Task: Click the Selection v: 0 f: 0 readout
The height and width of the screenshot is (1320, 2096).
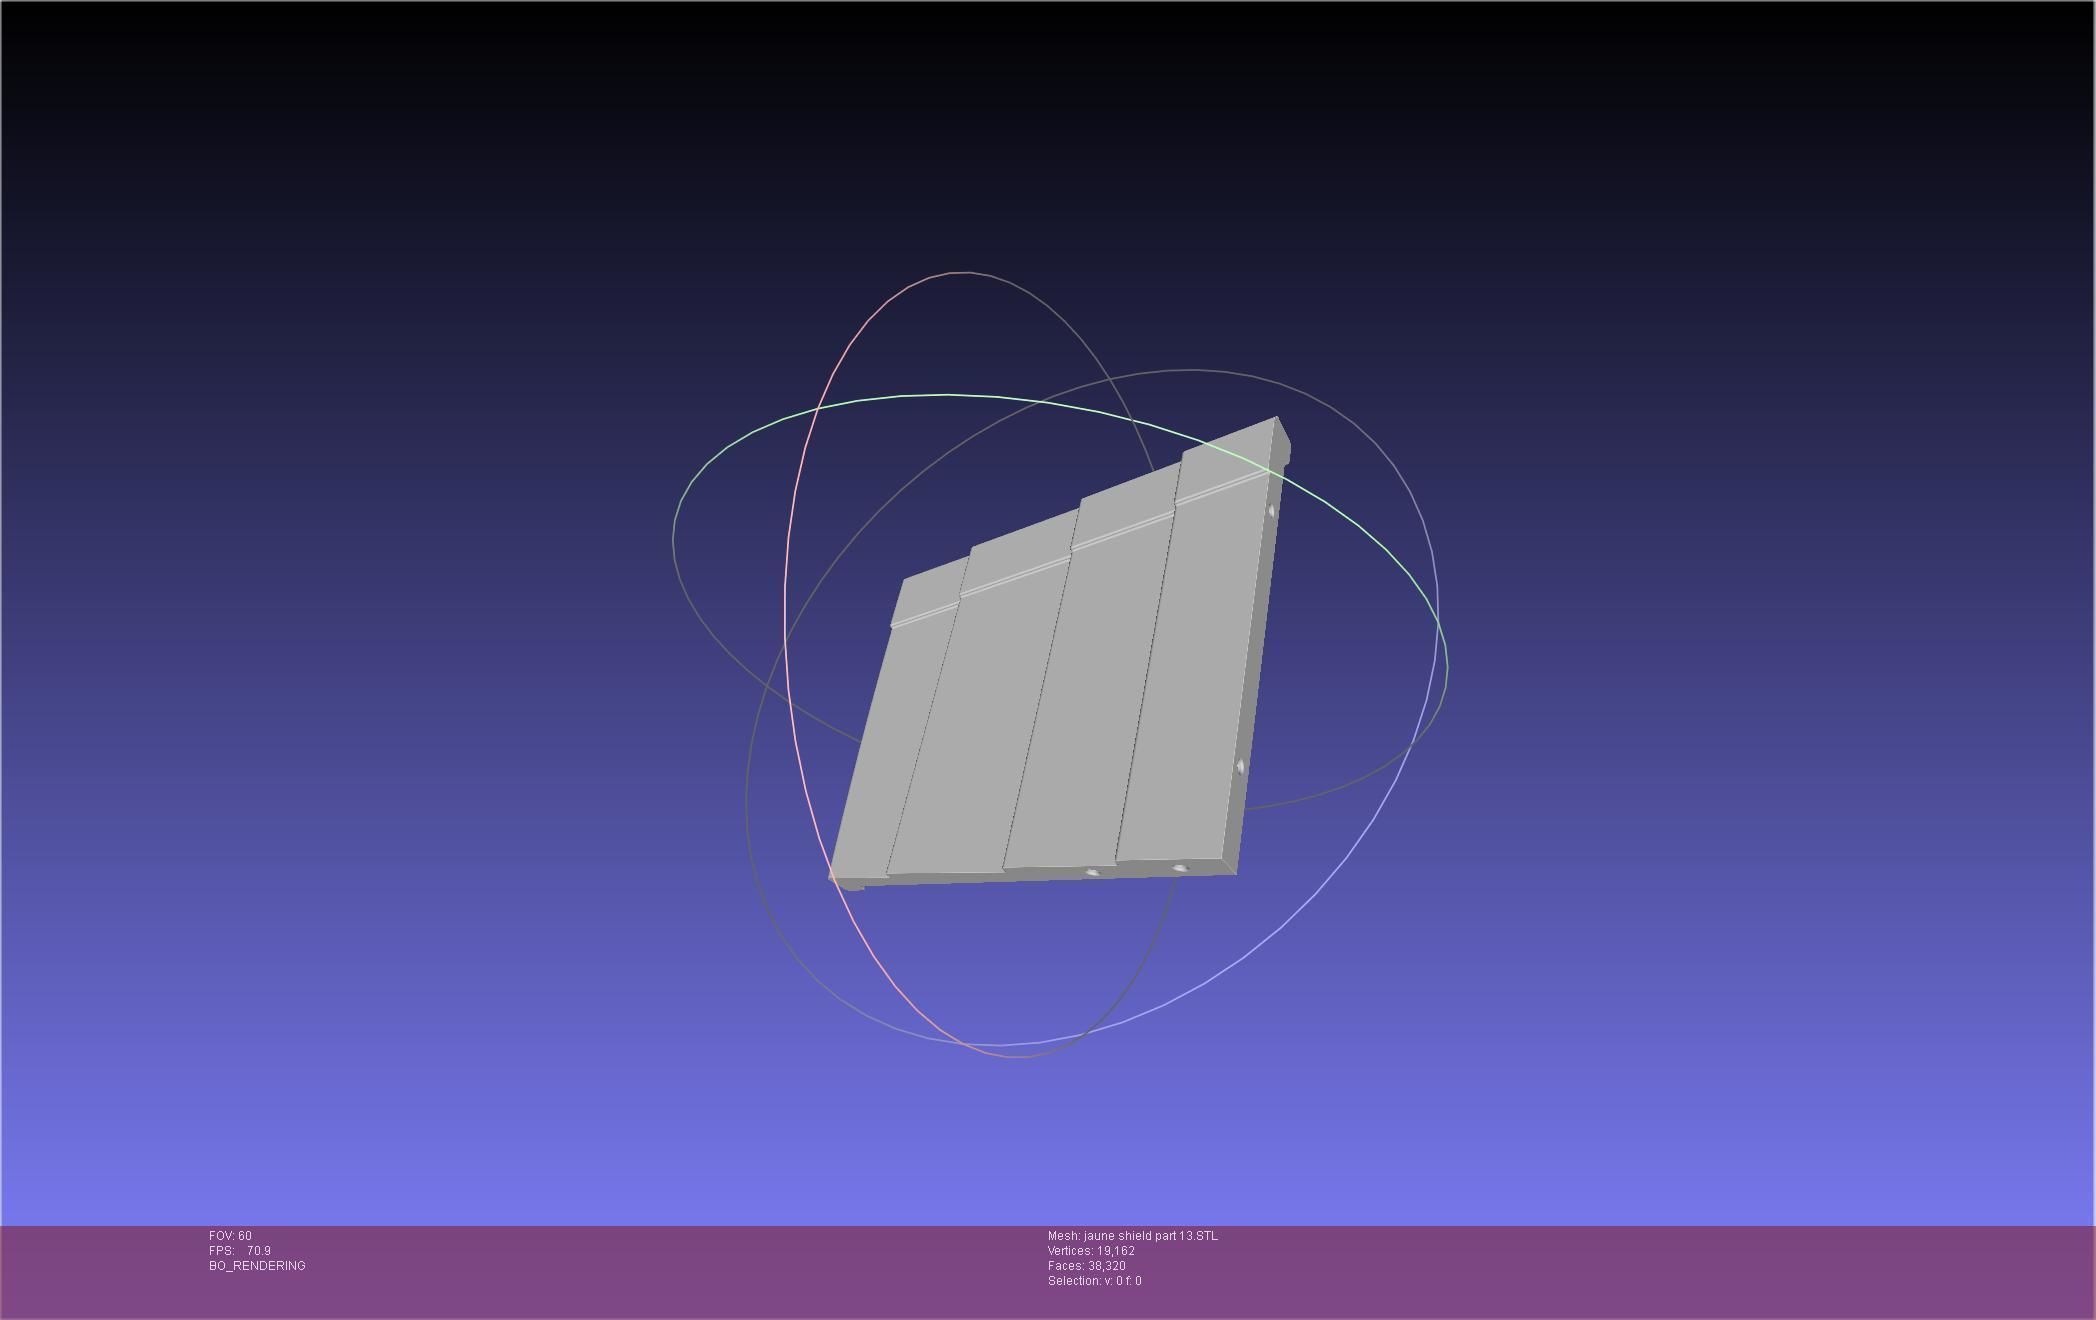Action: (x=1094, y=1281)
